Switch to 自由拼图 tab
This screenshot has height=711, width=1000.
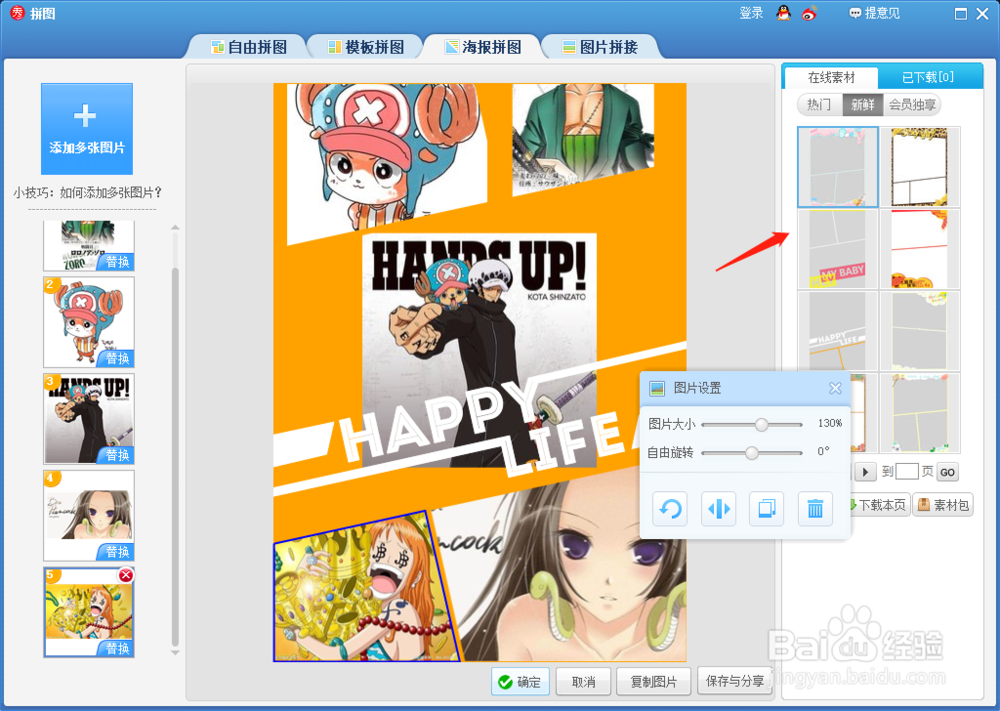click(x=249, y=47)
